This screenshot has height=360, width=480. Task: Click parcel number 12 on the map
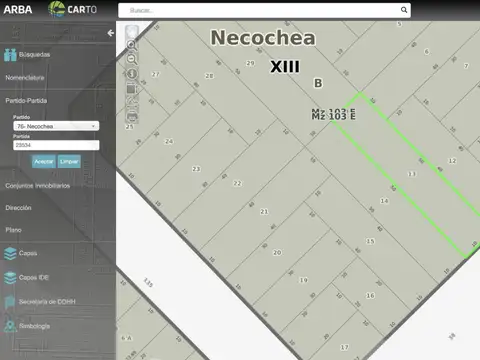click(452, 161)
